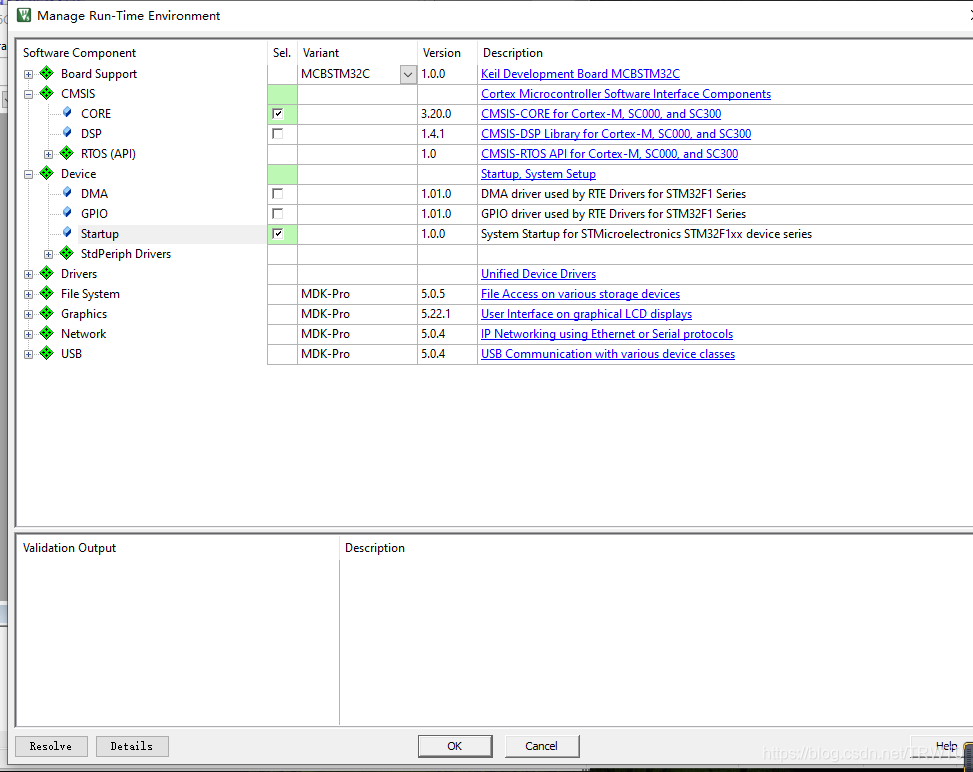Screen dimensions: 973x772
Task: Click version 3.20.0 in the CORE row
Action: coord(436,114)
